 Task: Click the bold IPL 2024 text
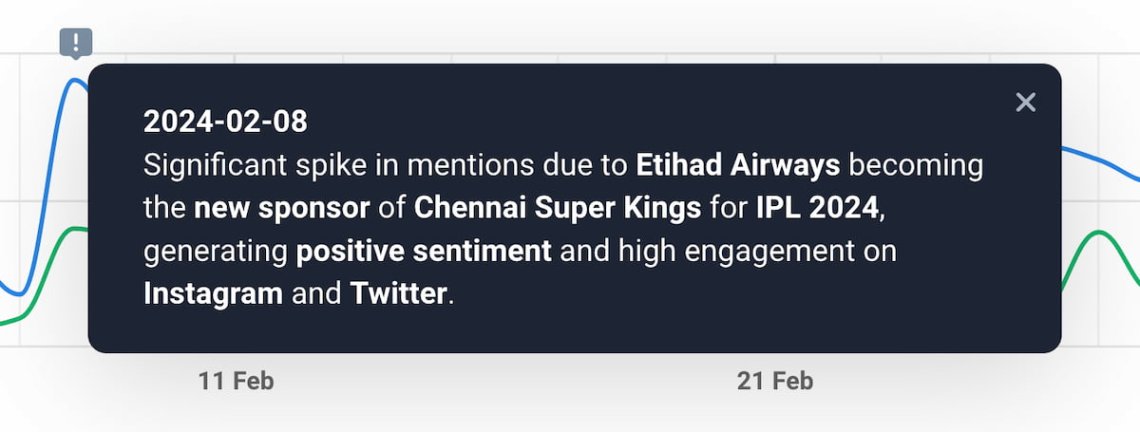pos(818,208)
